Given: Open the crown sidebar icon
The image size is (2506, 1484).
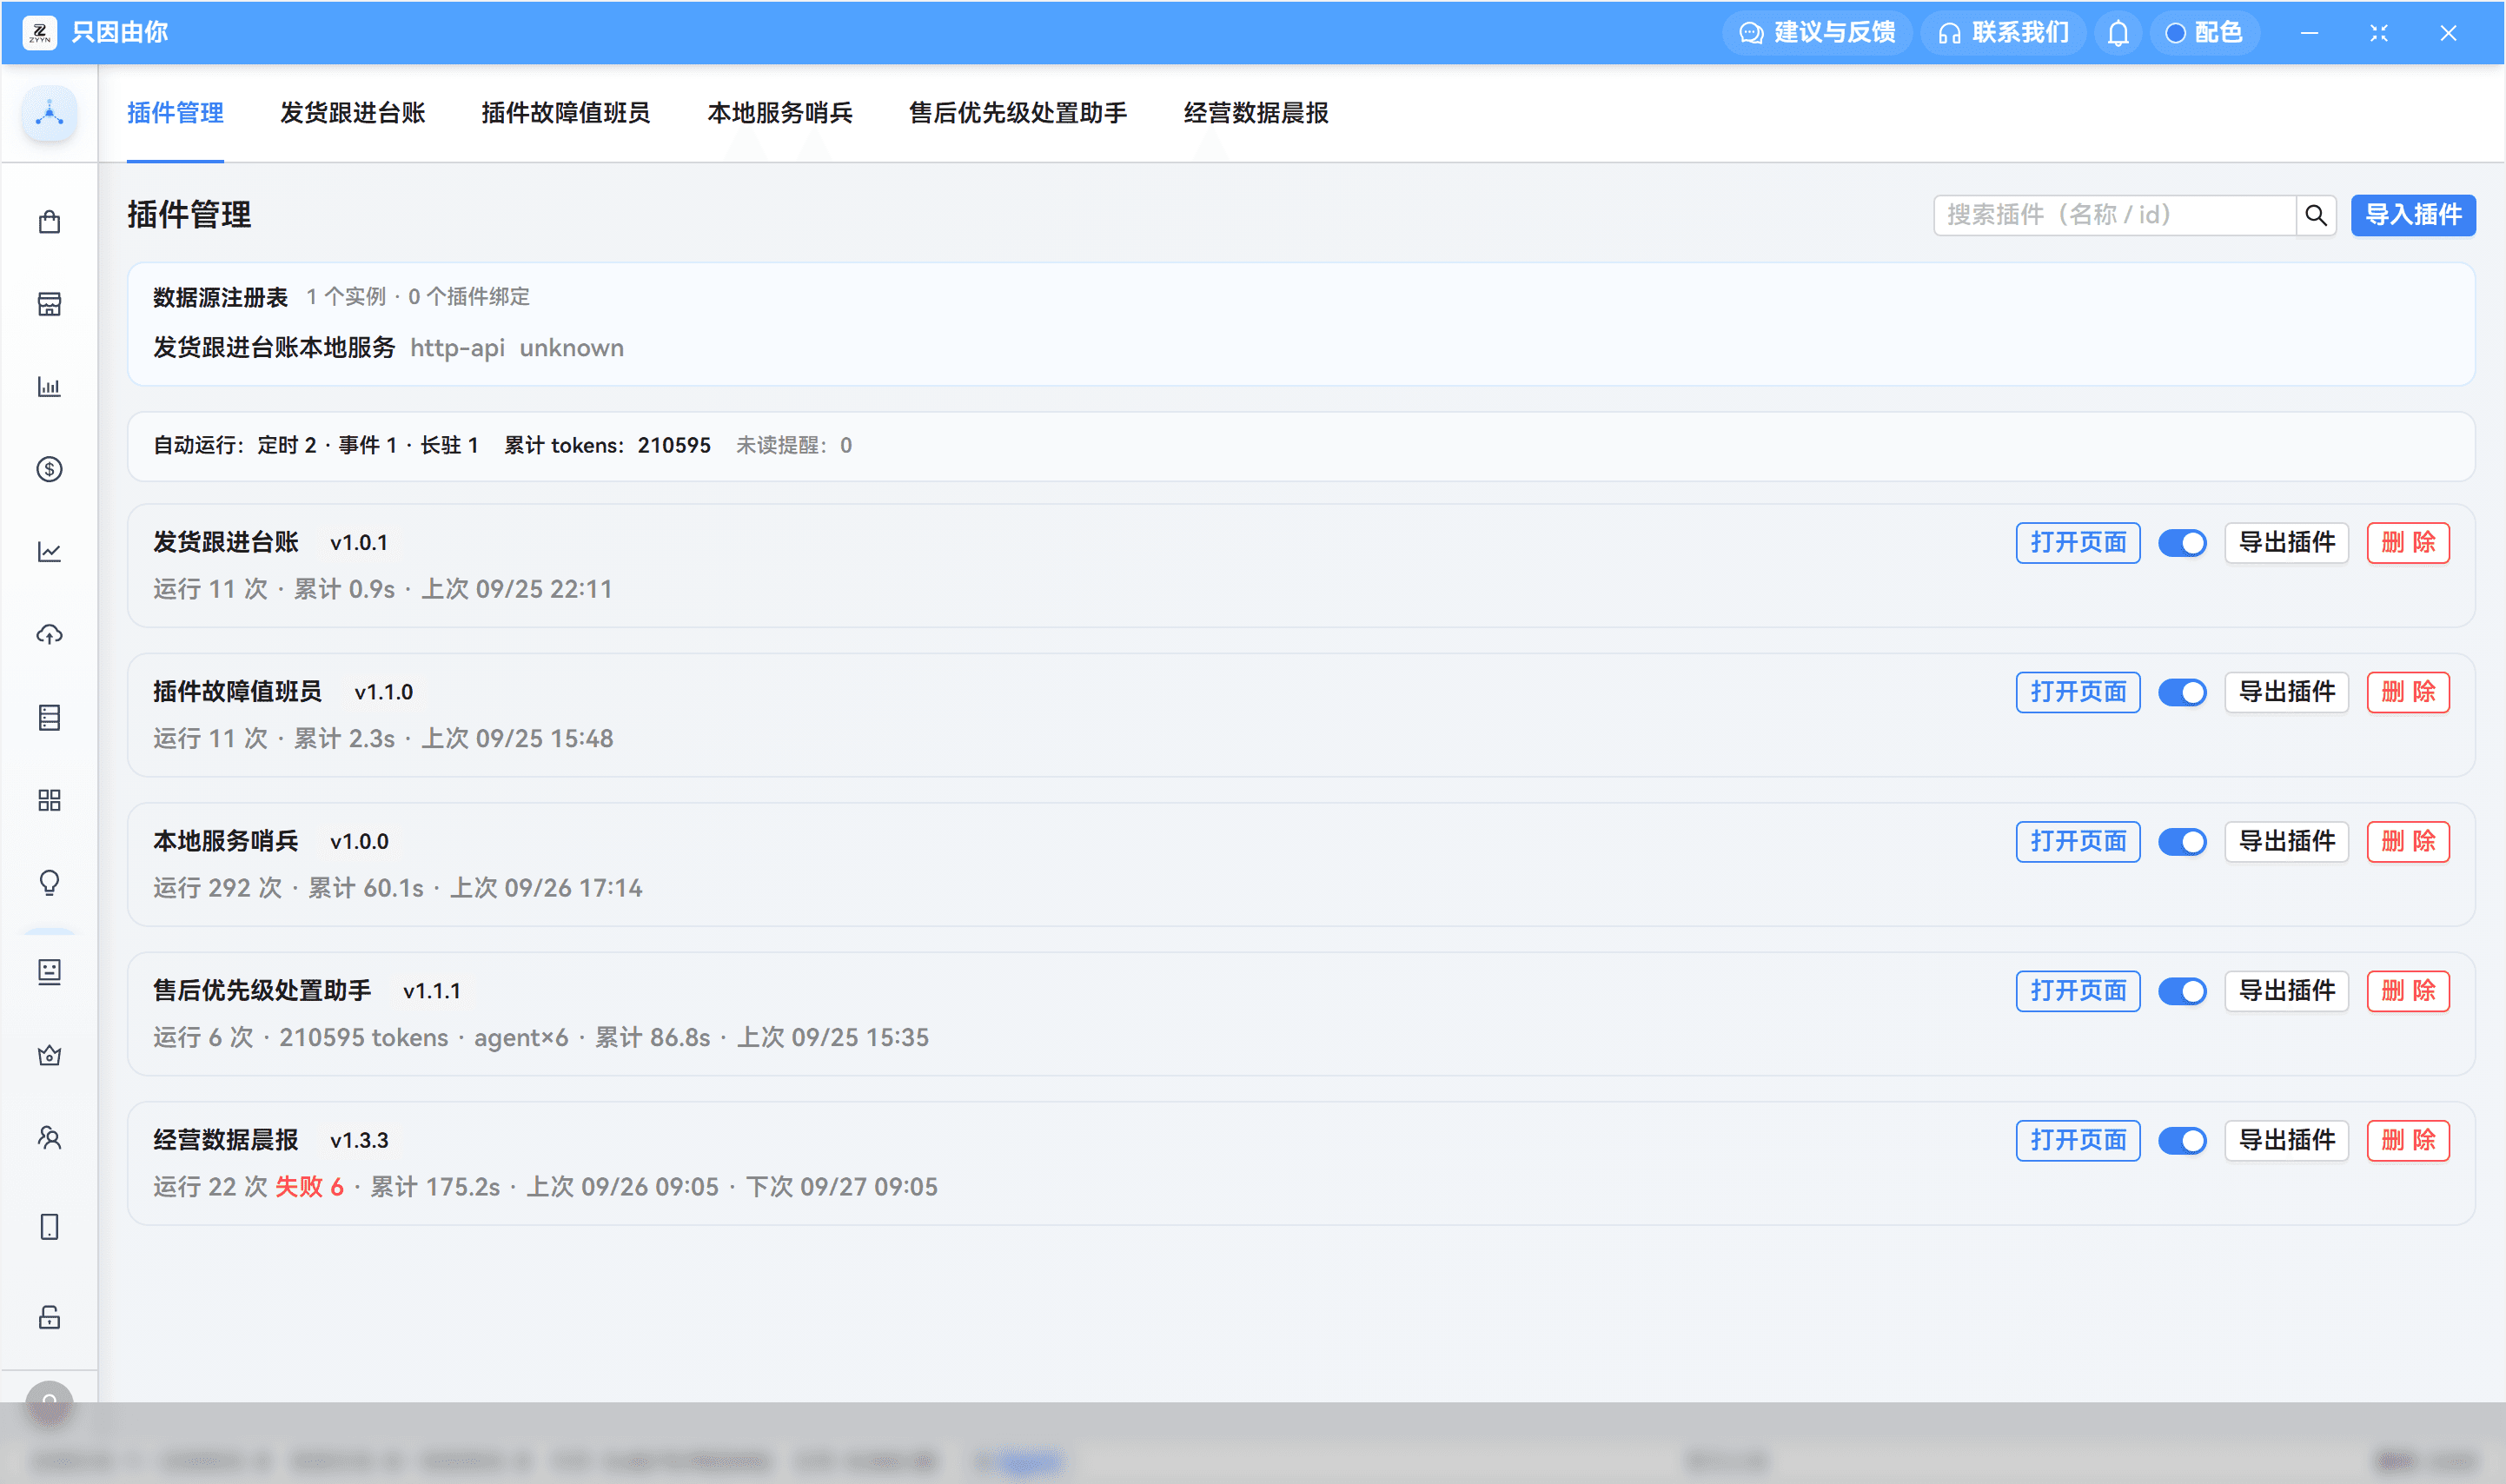Looking at the screenshot, I should pyautogui.click(x=49, y=1055).
